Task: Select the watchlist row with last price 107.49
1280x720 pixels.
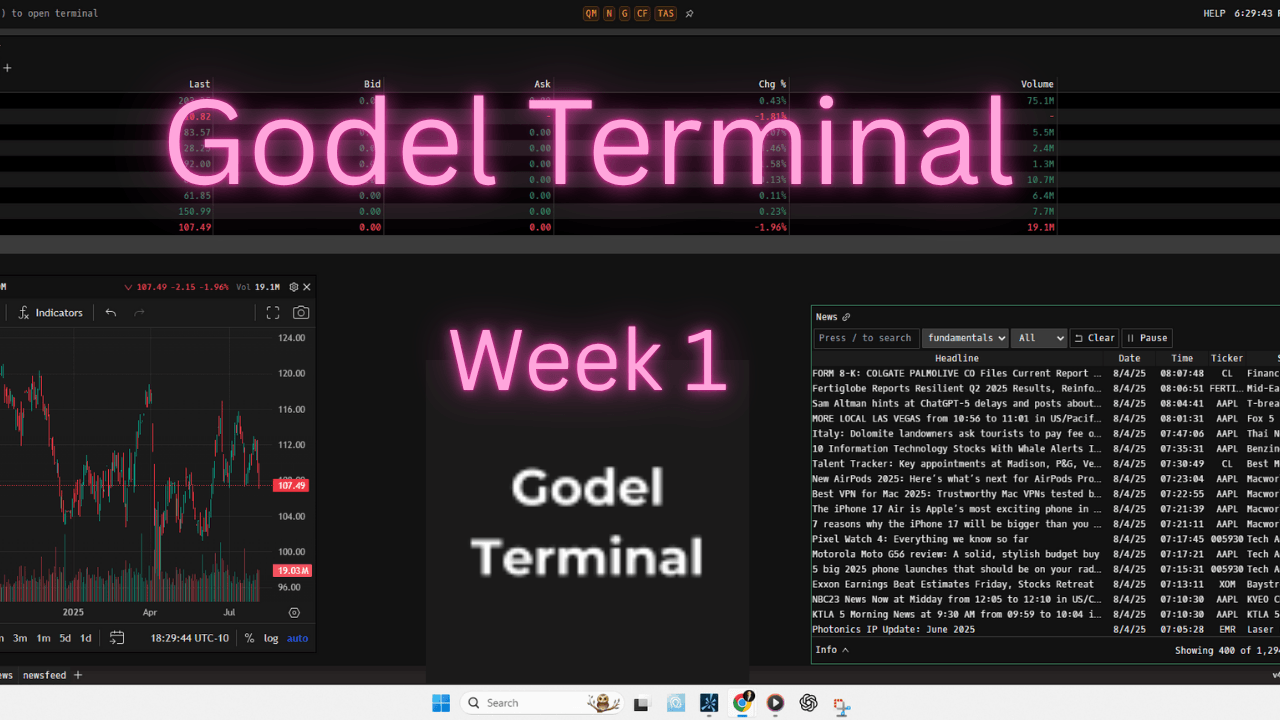Action: tap(528, 227)
